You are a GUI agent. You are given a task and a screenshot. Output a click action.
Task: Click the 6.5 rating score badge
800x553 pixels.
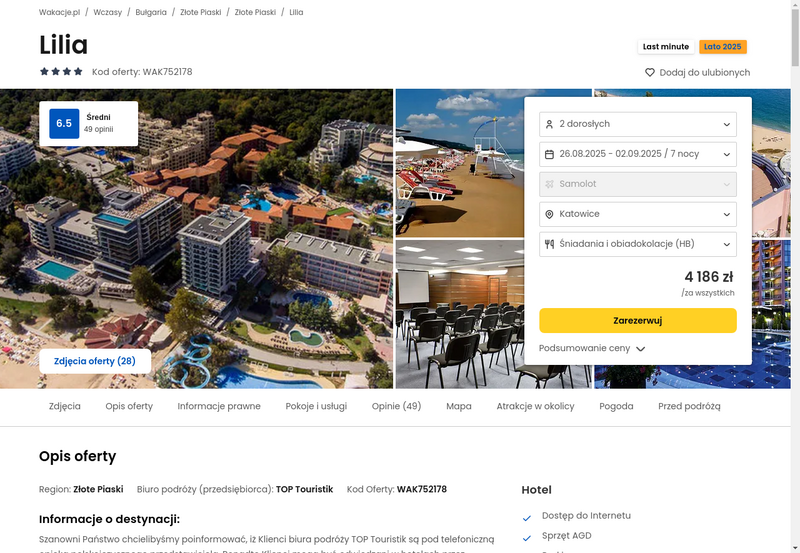click(x=64, y=123)
